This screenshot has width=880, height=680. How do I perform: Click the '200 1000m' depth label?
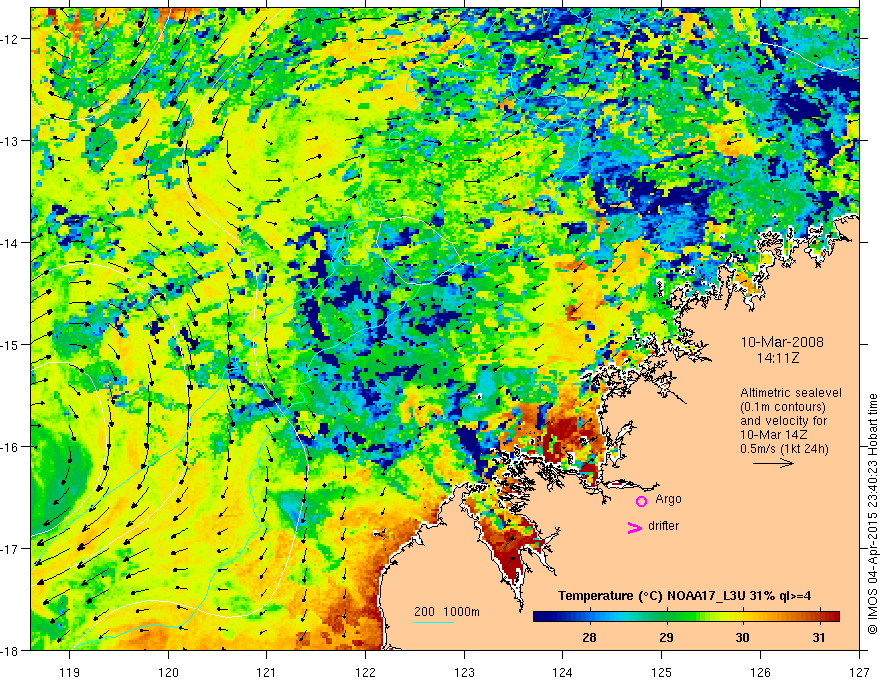click(447, 612)
